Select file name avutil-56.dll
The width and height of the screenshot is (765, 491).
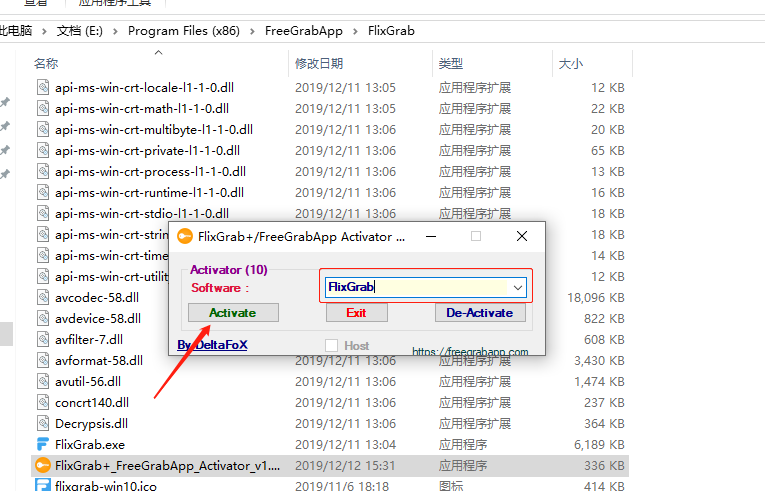coord(88,381)
